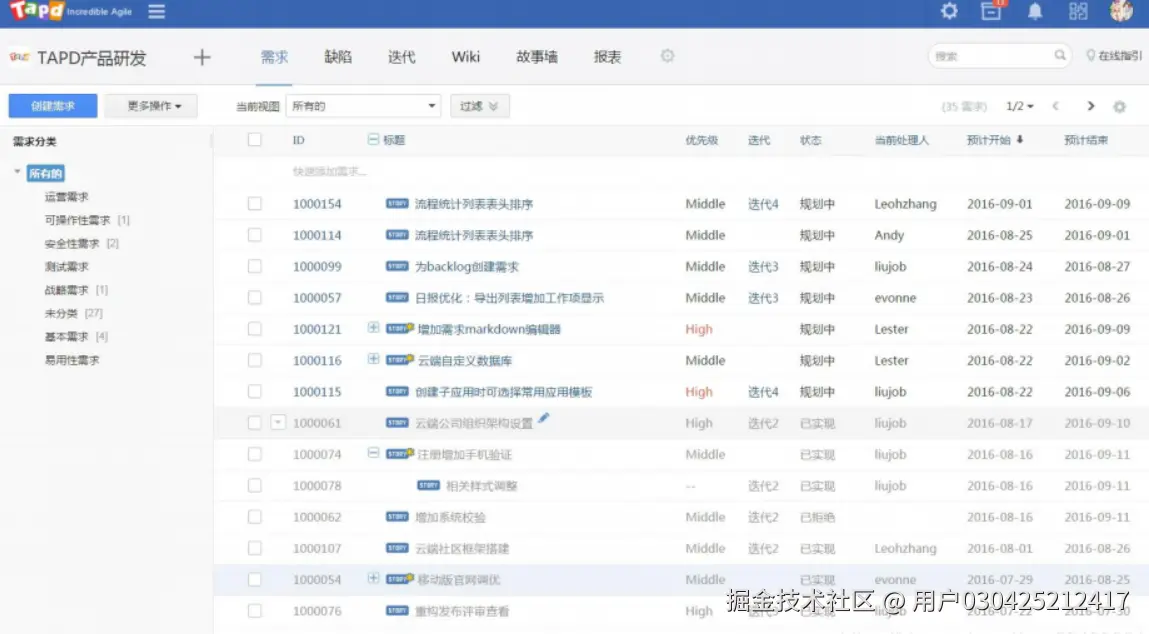Click story icon of row 1000107
The height and width of the screenshot is (634, 1149).
tap(397, 548)
